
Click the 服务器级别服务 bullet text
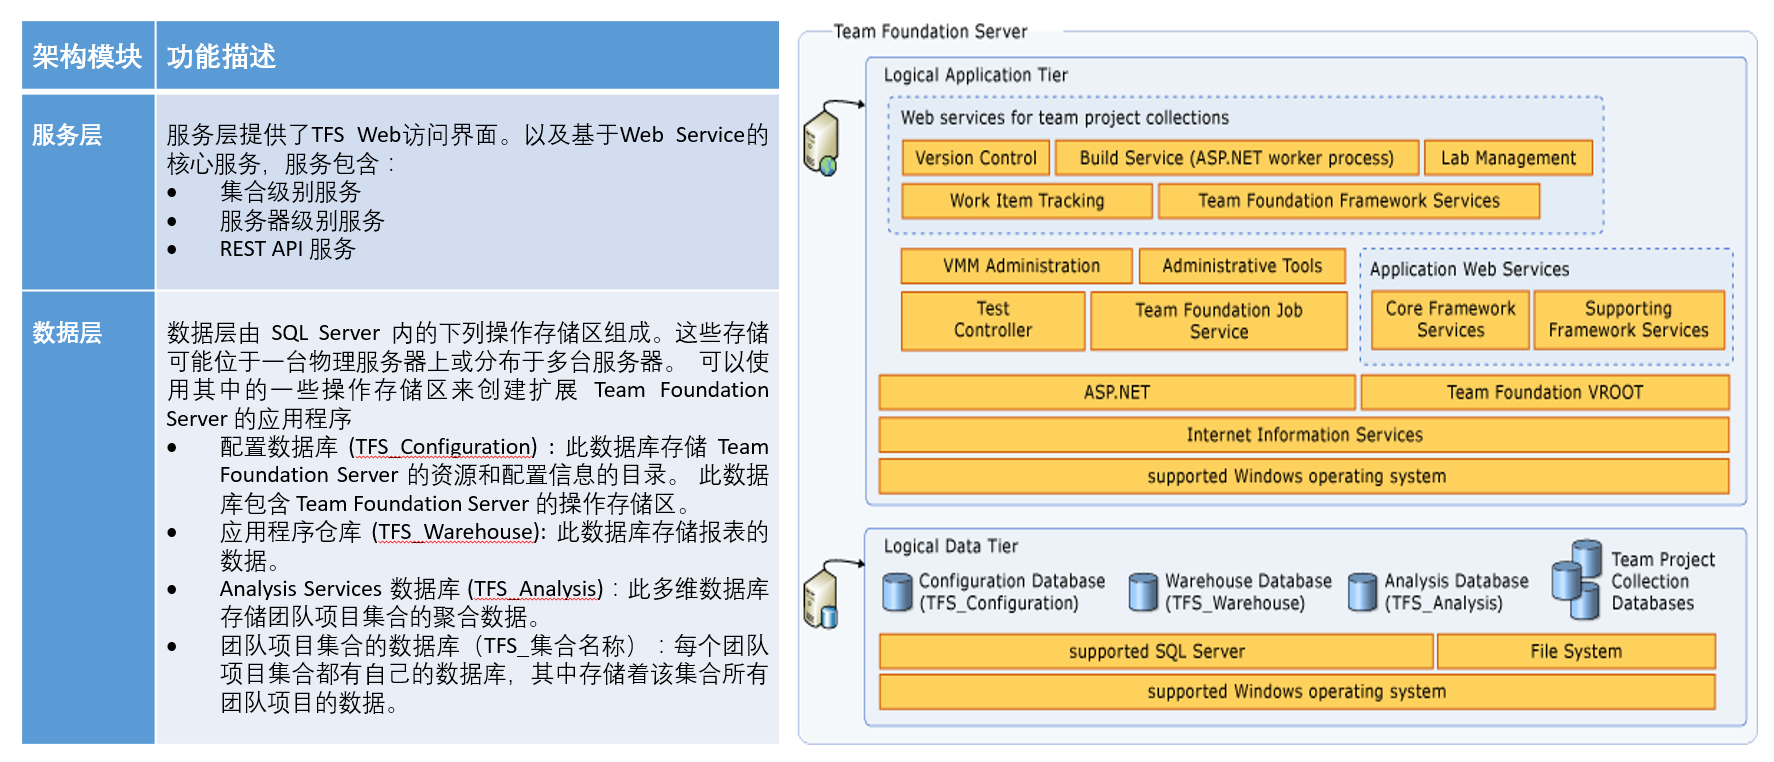tap(302, 221)
